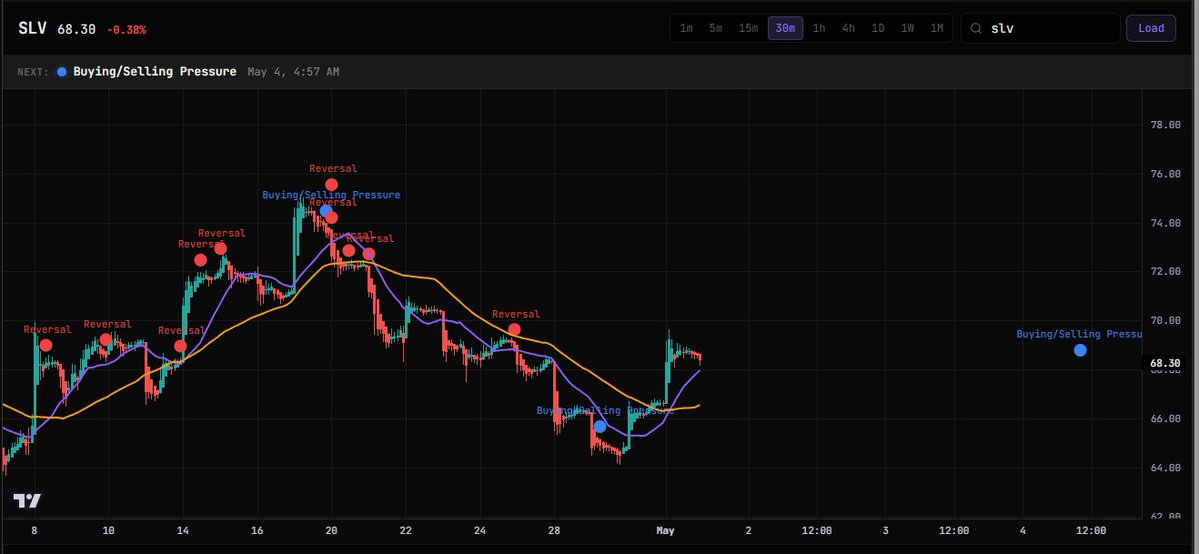
Task: Click the 20 date on time axis
Action: [331, 530]
